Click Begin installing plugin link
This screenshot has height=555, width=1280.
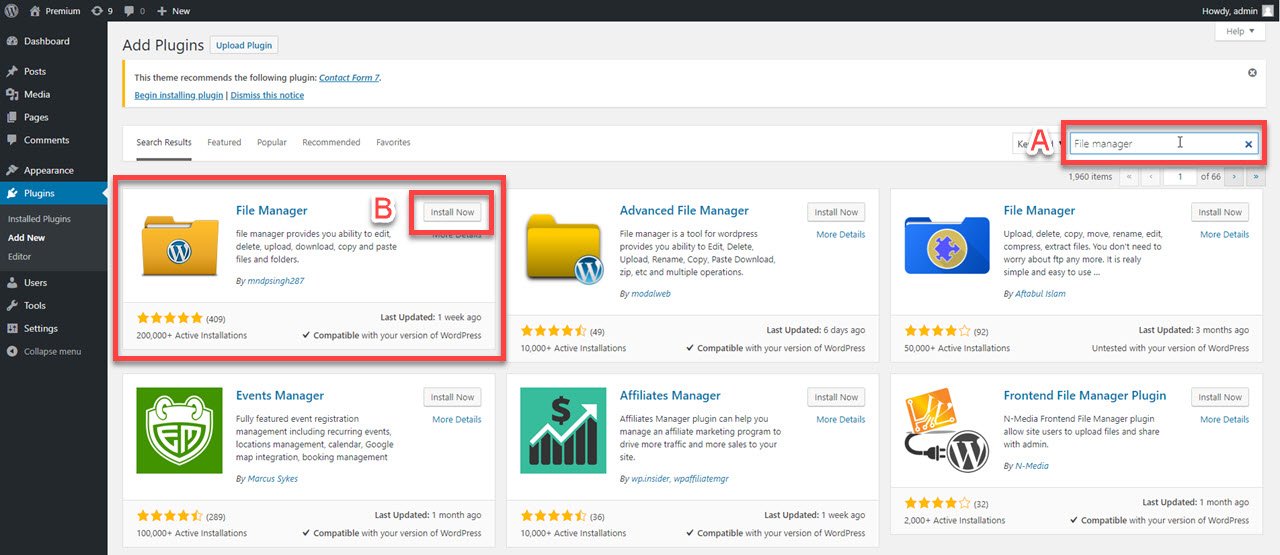(178, 95)
